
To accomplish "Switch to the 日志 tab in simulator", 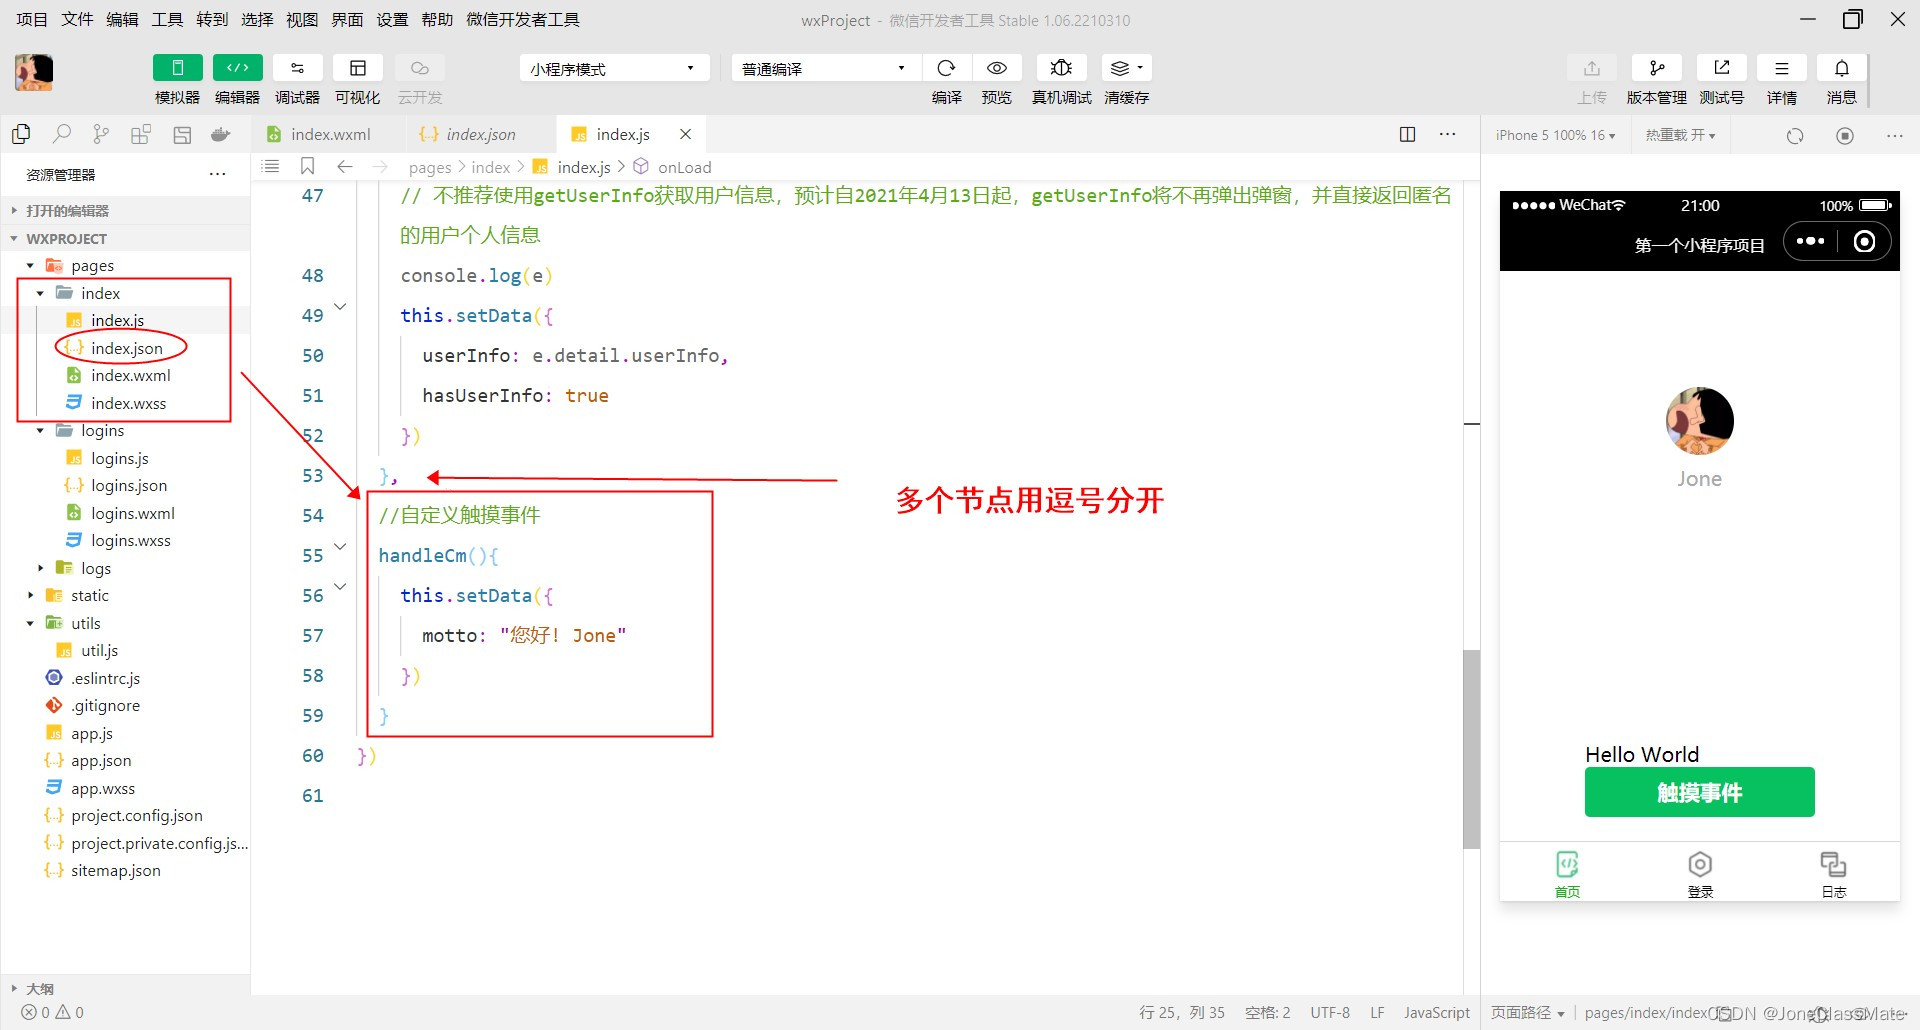I will click(1833, 874).
